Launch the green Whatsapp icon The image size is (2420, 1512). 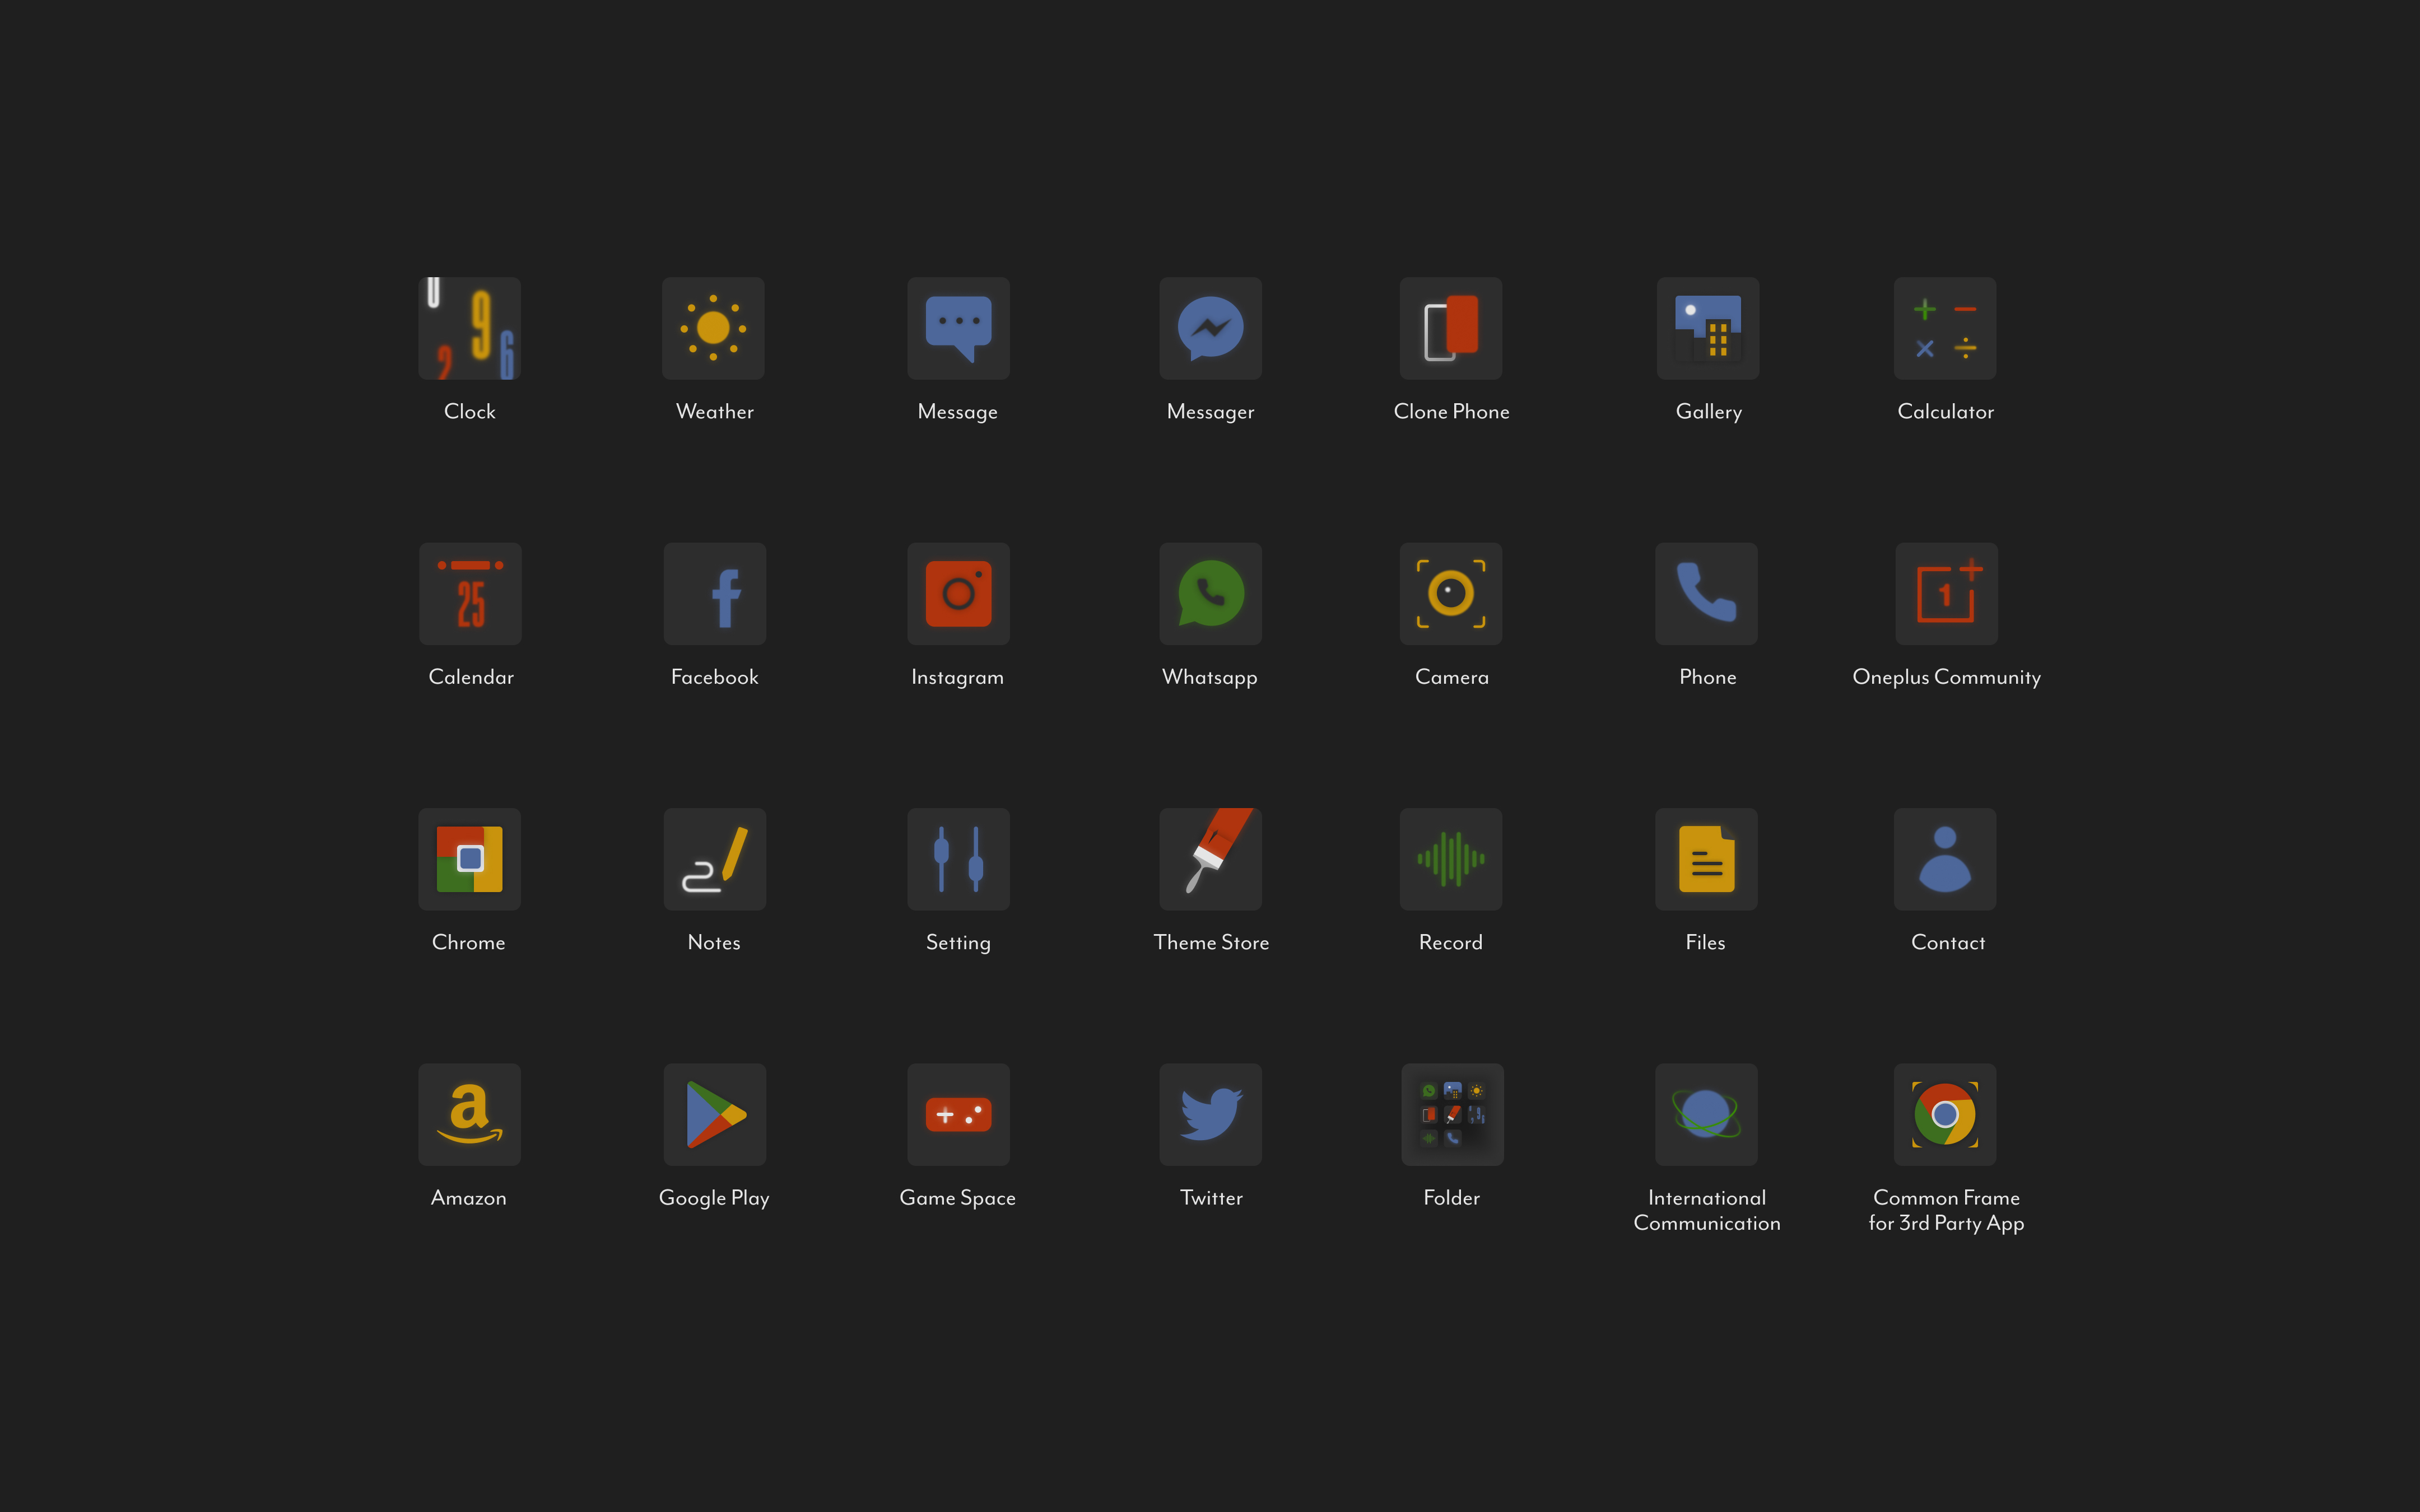point(1210,594)
